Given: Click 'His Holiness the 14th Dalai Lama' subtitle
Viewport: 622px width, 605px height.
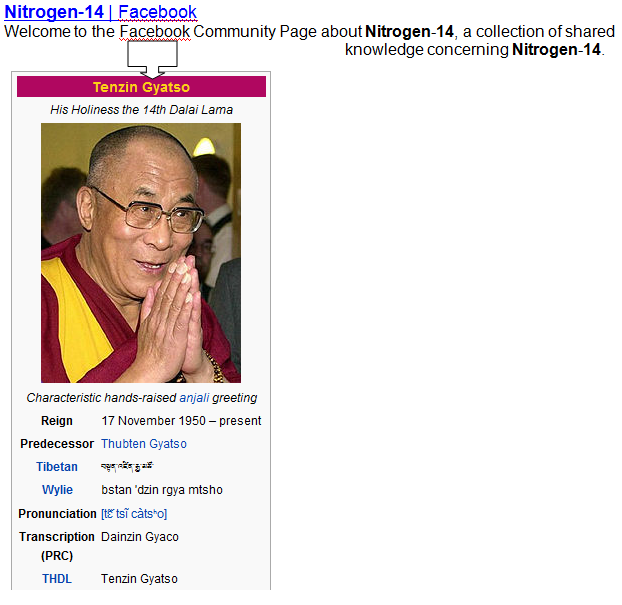Looking at the screenshot, I should [x=141, y=109].
